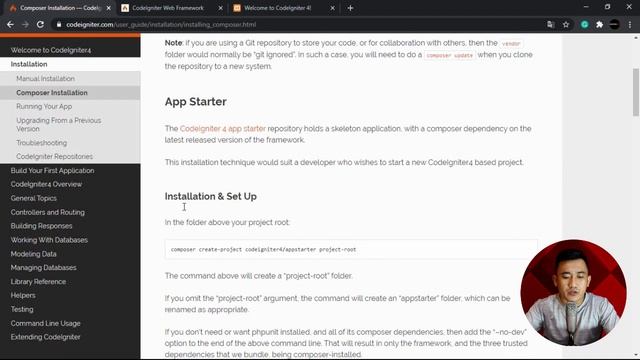Screen dimensions: 640x360
Task: Open Upgrading From a Previous Version
Action: [58, 124]
